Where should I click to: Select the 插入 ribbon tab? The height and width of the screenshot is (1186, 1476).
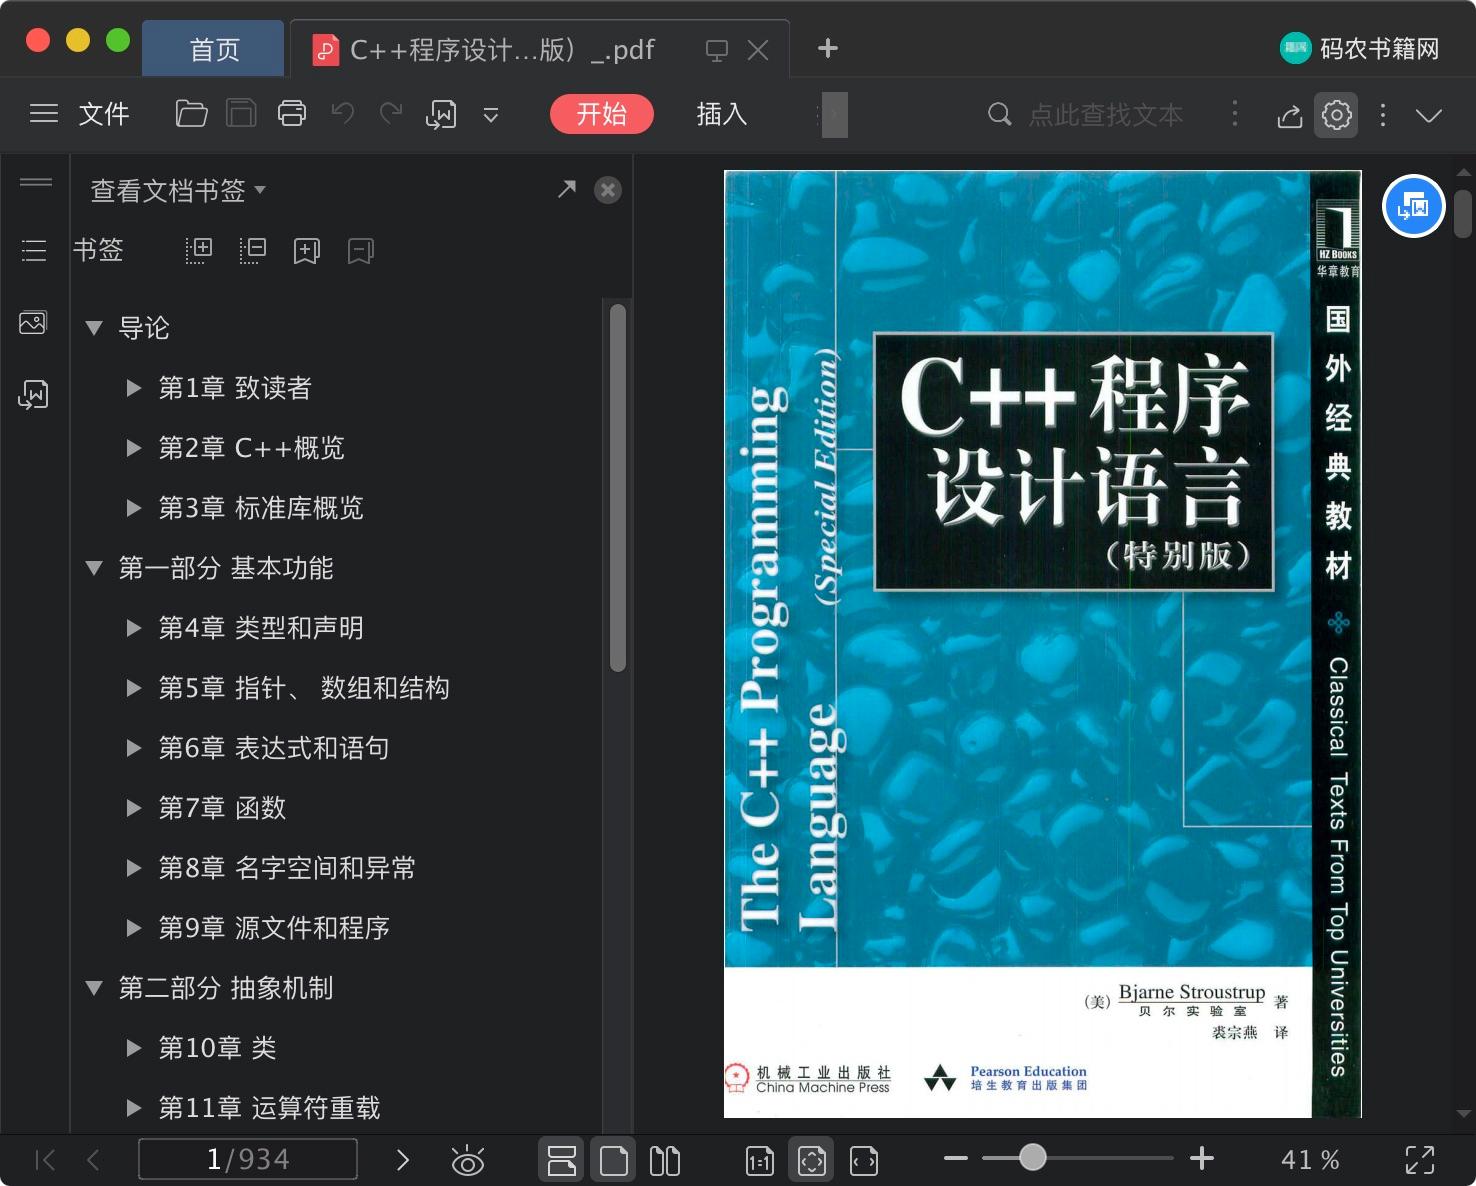(x=722, y=114)
